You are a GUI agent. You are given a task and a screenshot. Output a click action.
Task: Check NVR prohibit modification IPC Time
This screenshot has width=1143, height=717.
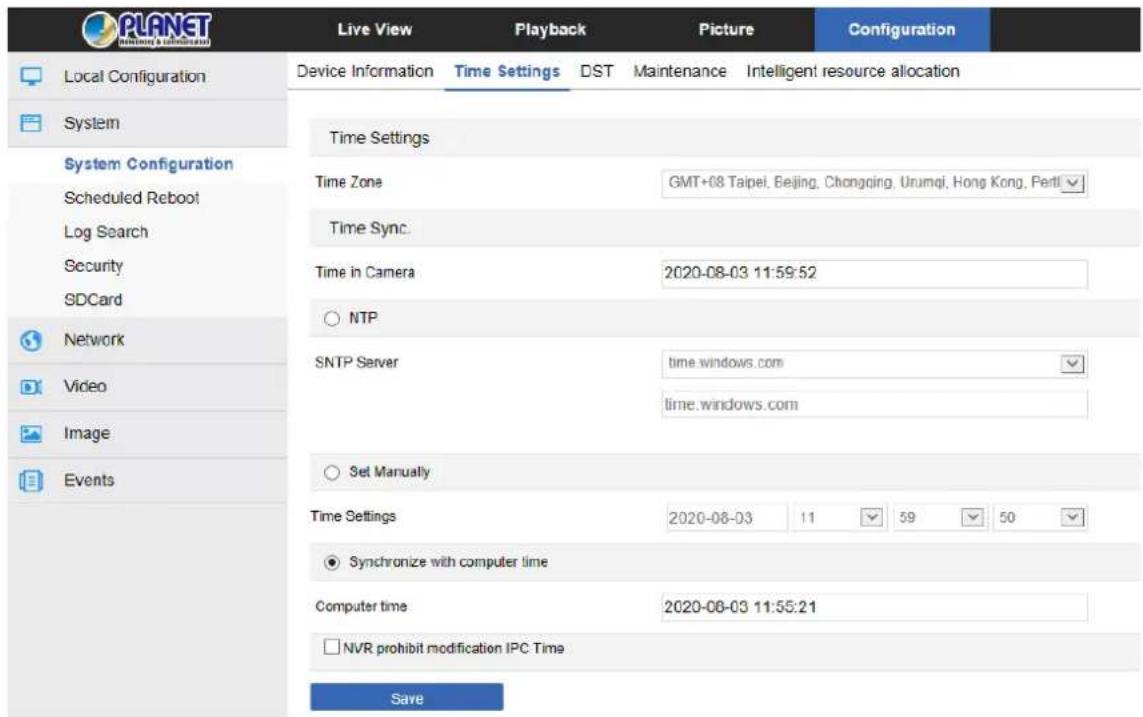click(x=332, y=647)
